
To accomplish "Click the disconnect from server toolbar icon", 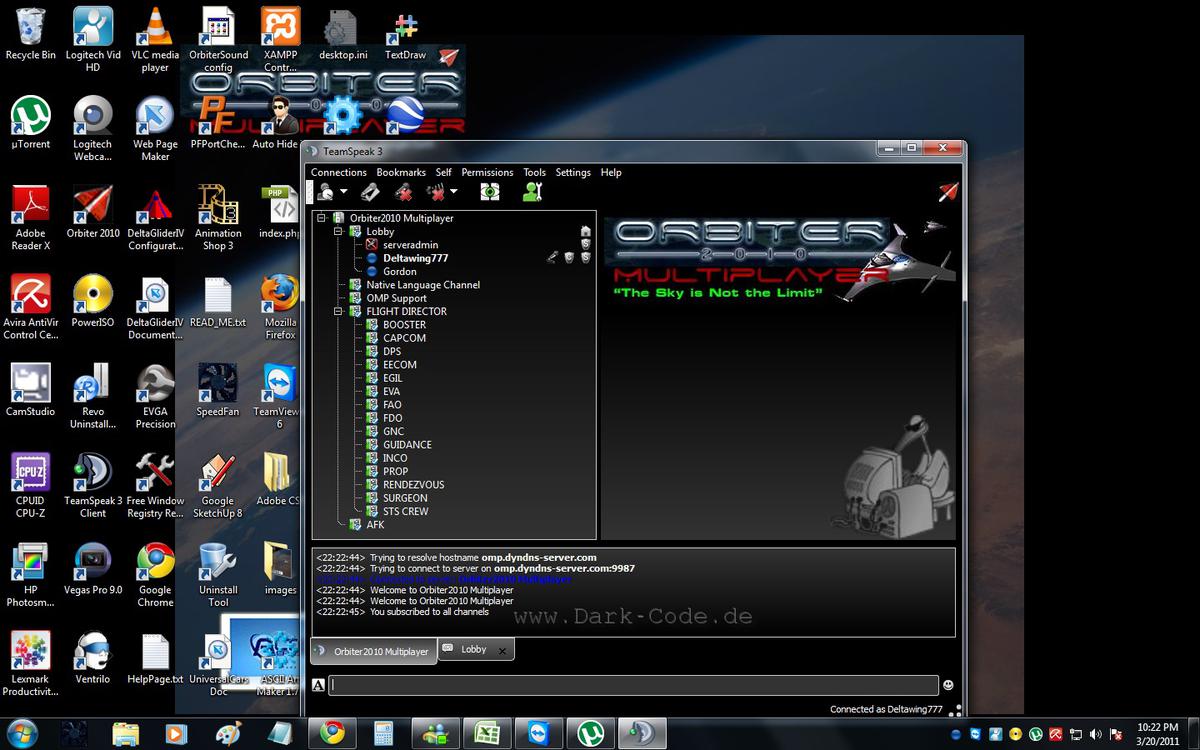I will pyautogui.click(x=404, y=192).
